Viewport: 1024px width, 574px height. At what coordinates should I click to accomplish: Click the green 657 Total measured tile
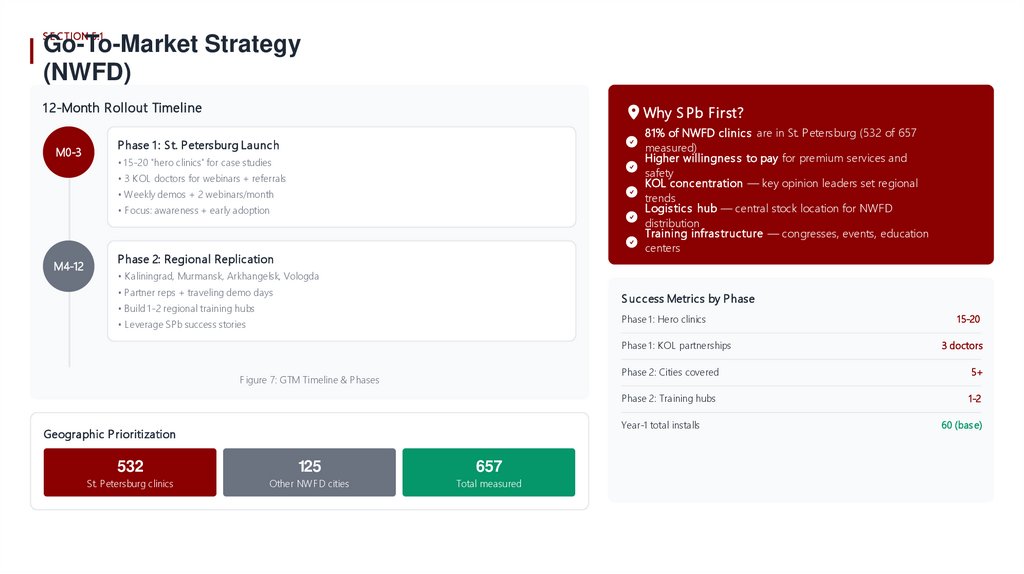(488, 472)
